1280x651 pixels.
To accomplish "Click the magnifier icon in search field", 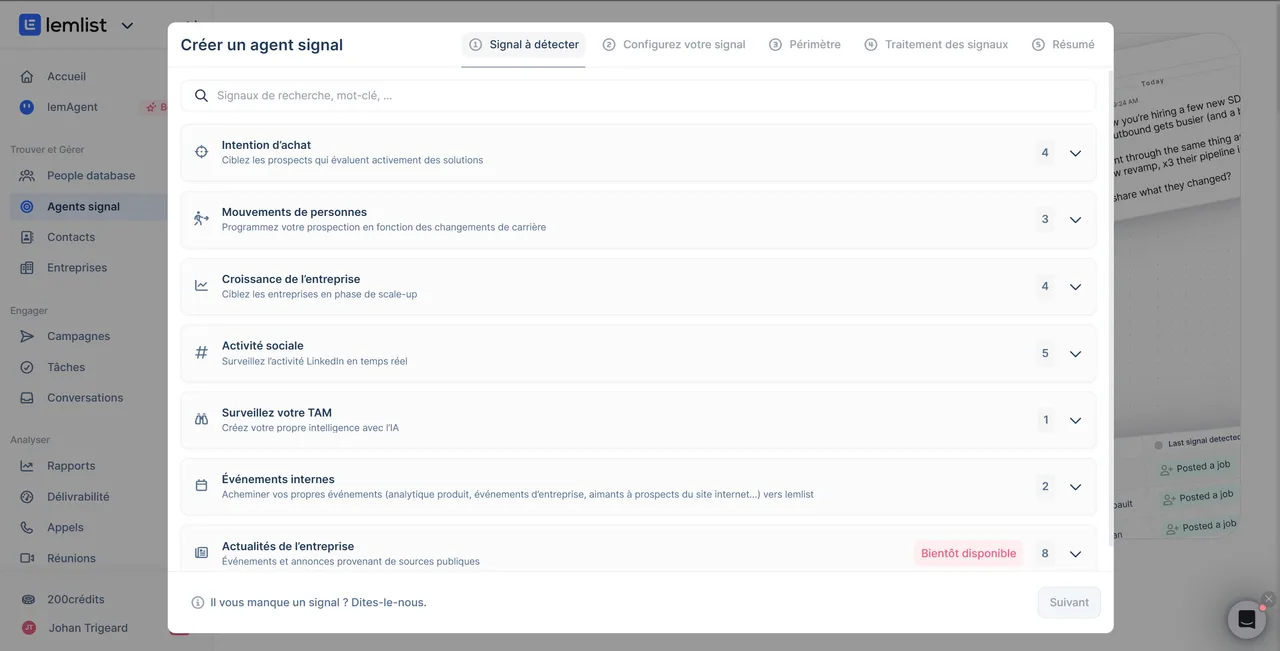I will click(201, 96).
